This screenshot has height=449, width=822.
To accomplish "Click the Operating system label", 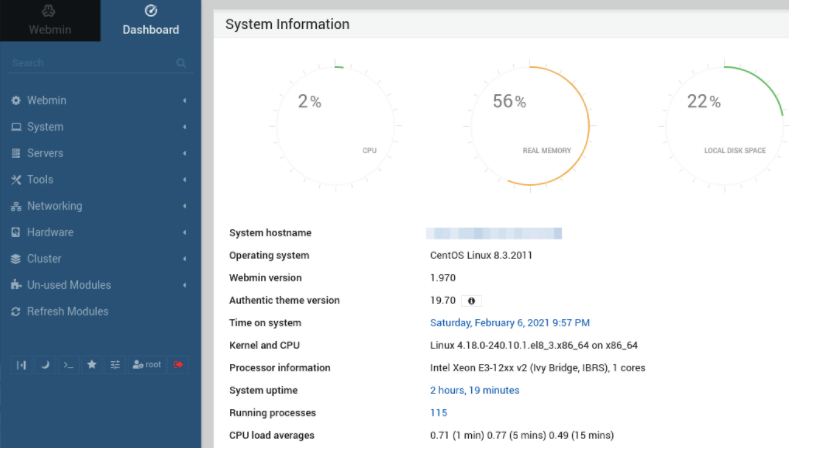I will click(269, 255).
